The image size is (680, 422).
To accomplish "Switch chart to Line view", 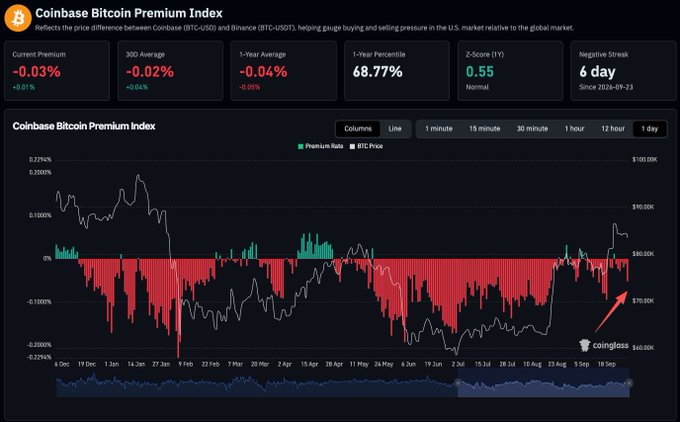I will 395,129.
